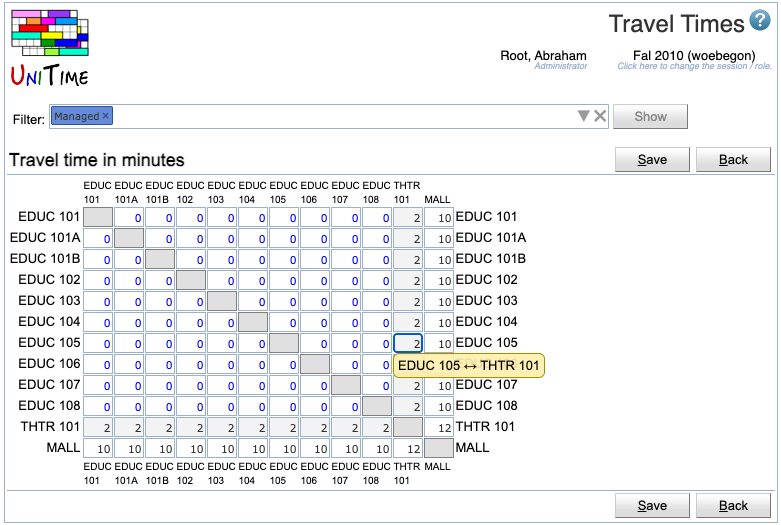781x525 pixels.
Task: Click the Travel time in minutes heading
Action: pos(97,160)
